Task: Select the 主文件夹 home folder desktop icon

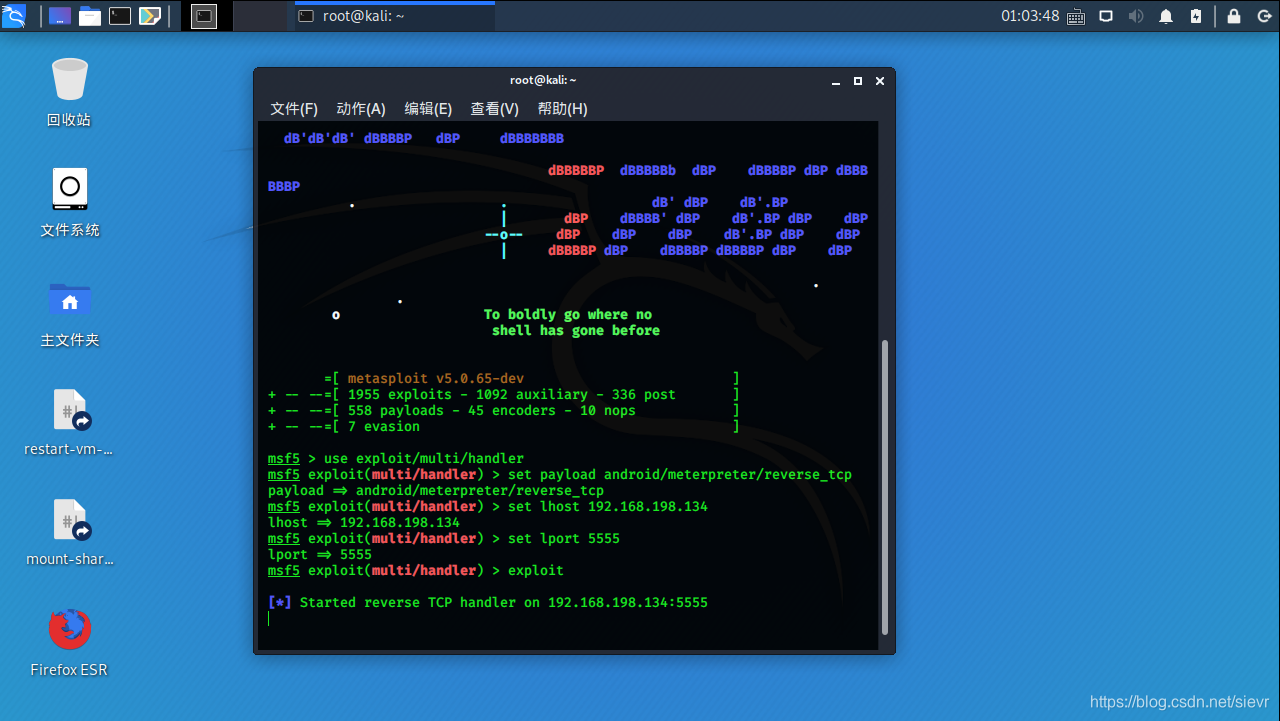Action: pyautogui.click(x=70, y=313)
